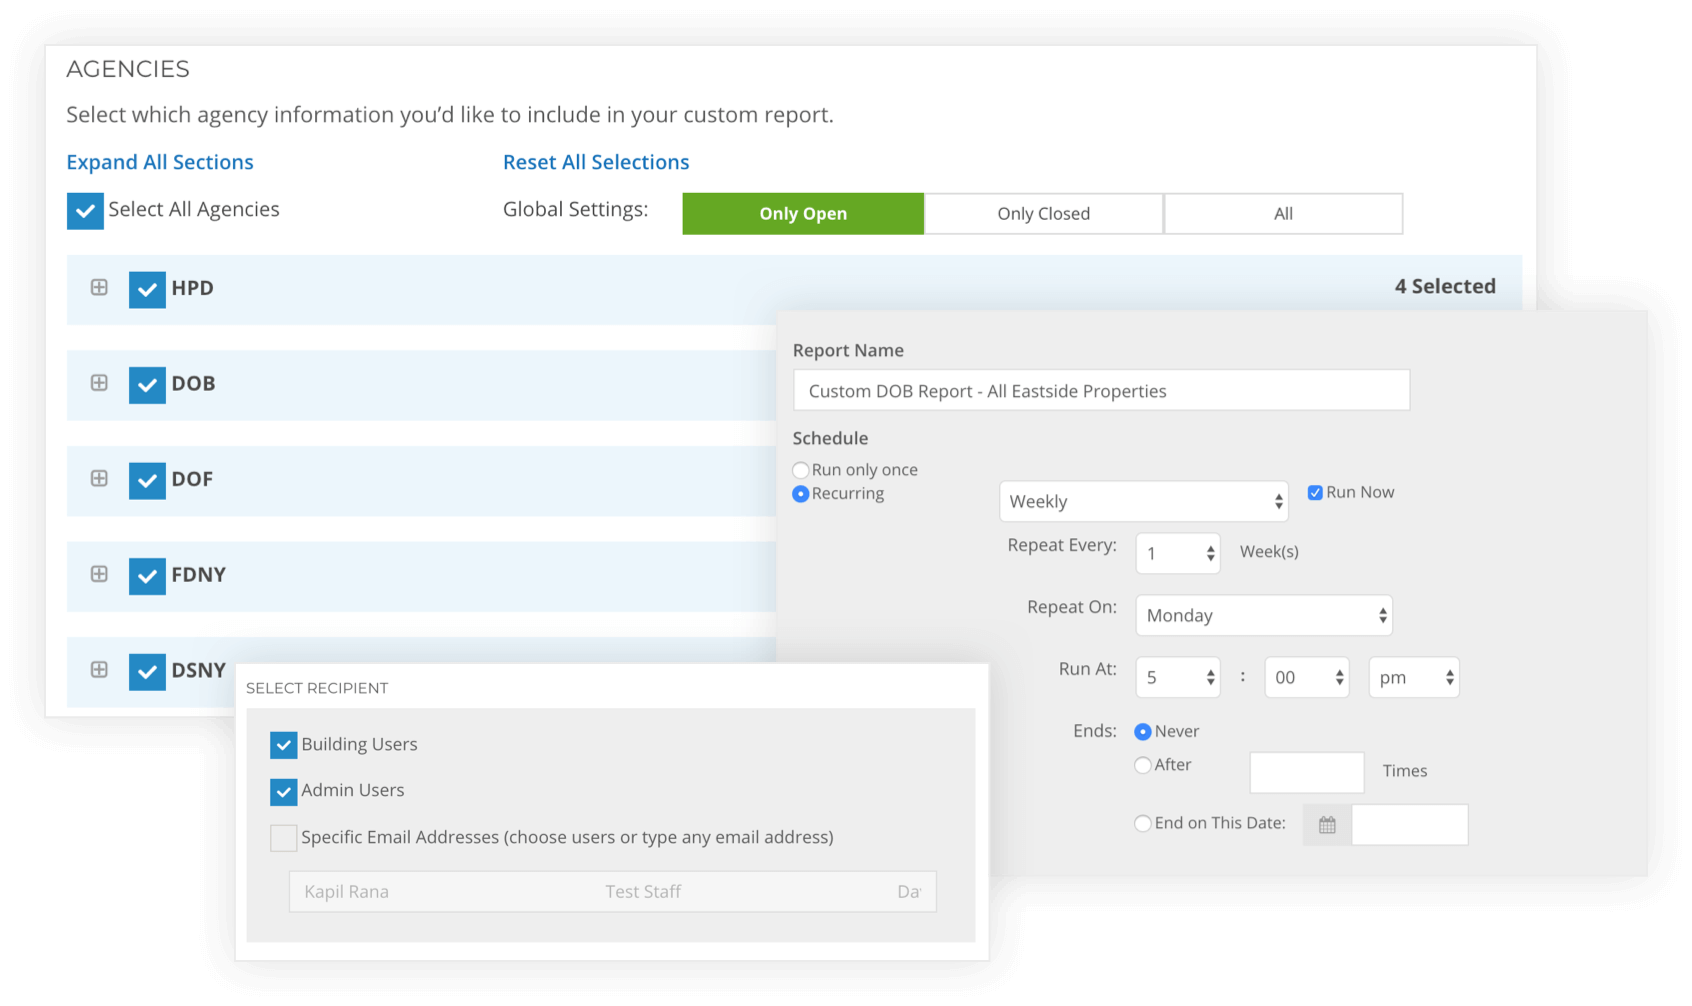Expand the DOF agency section

[99, 479]
